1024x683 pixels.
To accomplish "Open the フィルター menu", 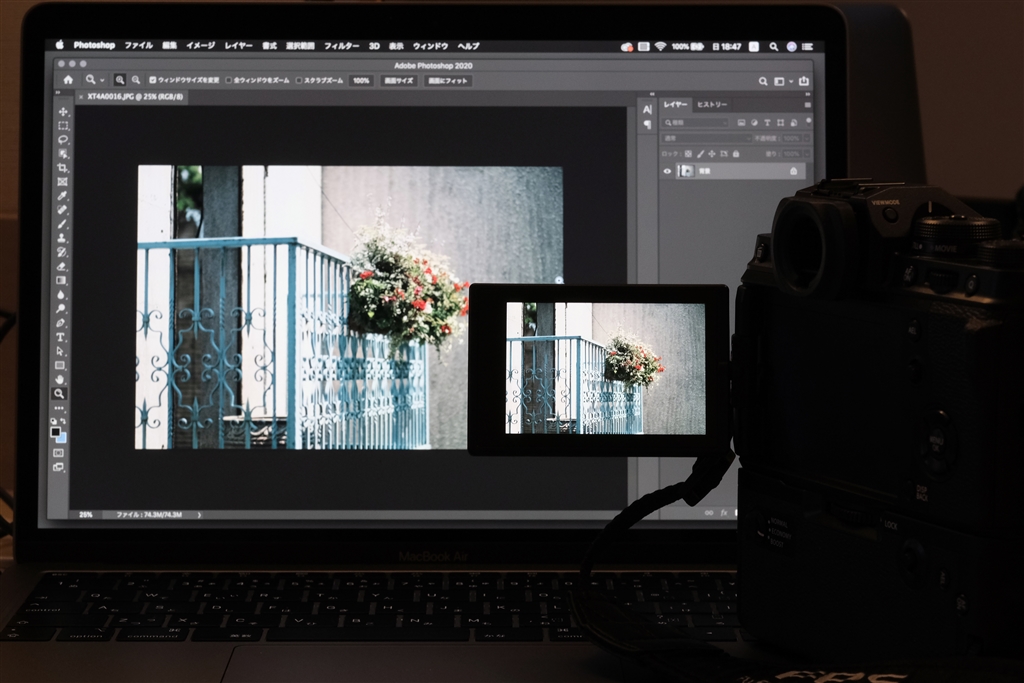I will click(343, 46).
